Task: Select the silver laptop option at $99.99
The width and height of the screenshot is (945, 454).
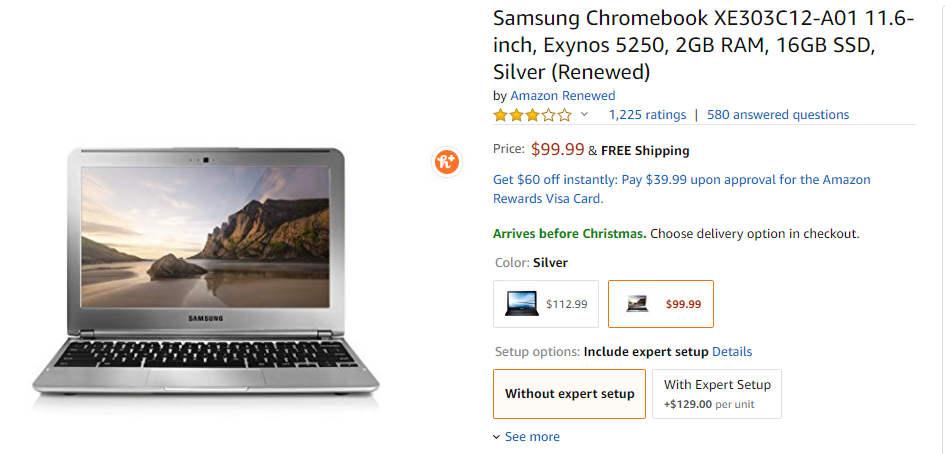Action: point(661,304)
